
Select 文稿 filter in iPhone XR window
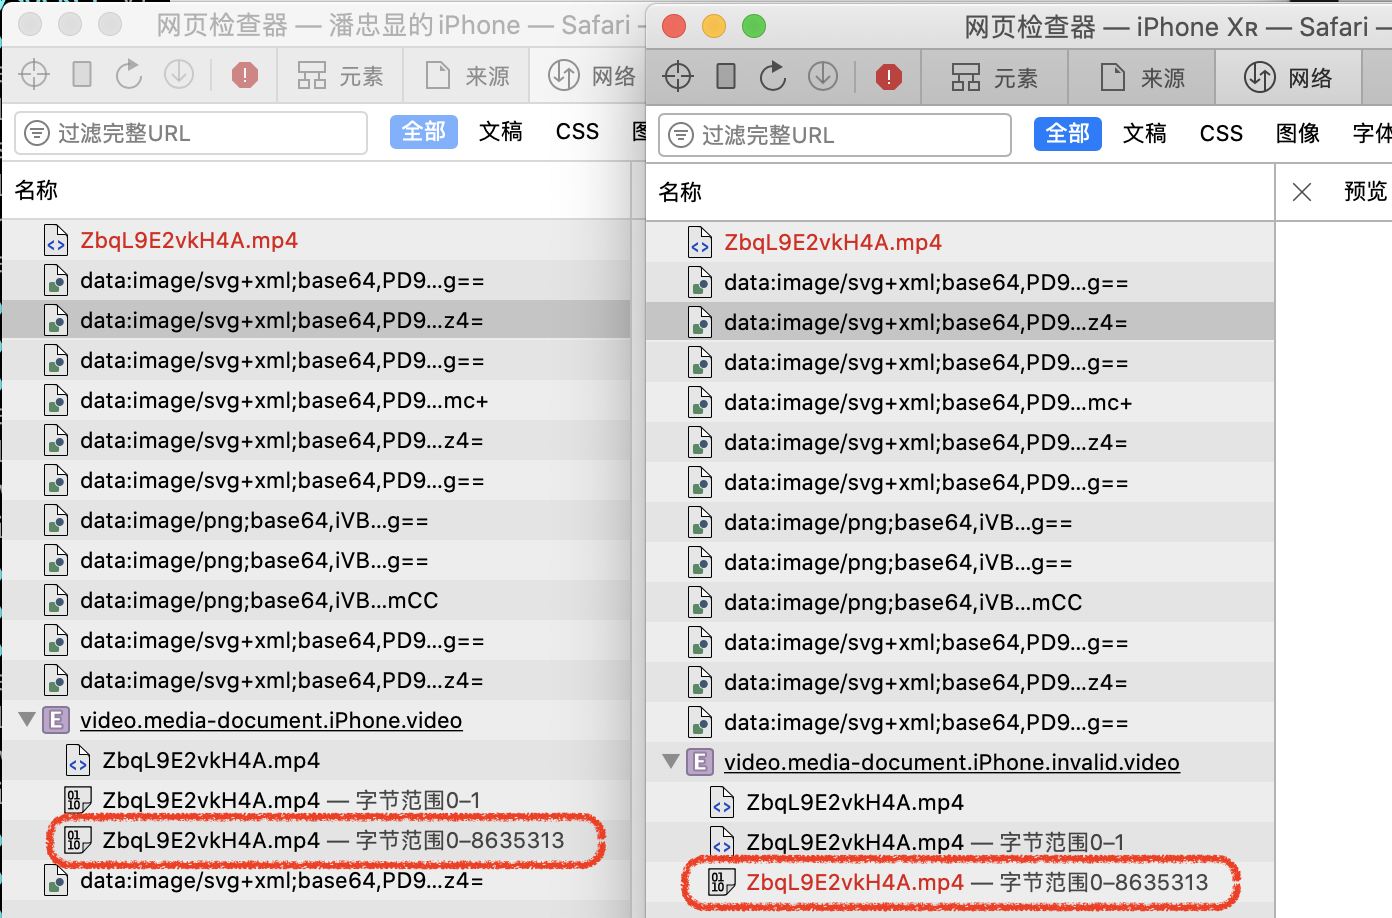[1144, 134]
